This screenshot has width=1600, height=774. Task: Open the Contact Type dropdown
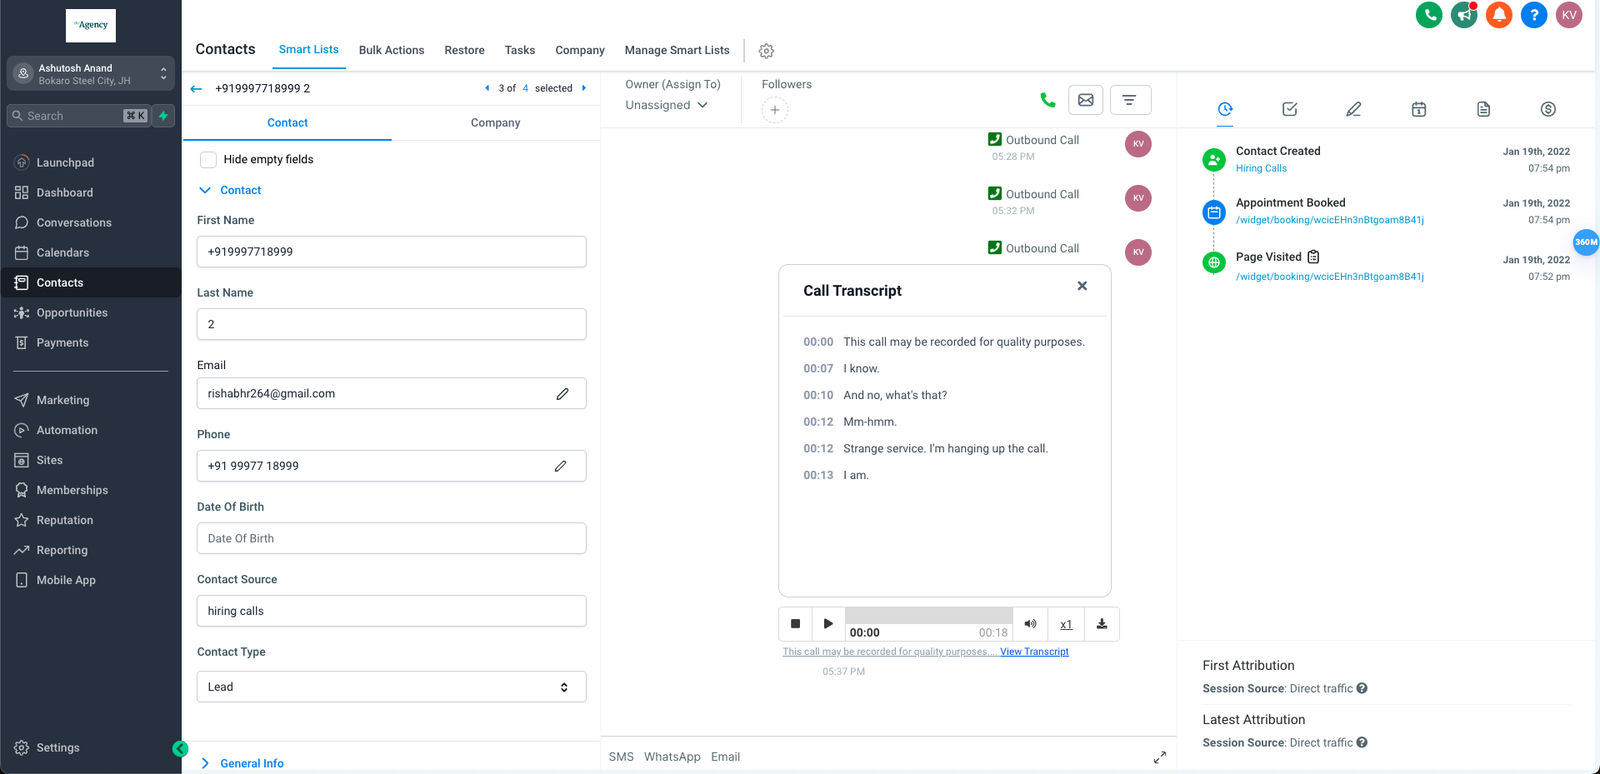pyautogui.click(x=391, y=687)
